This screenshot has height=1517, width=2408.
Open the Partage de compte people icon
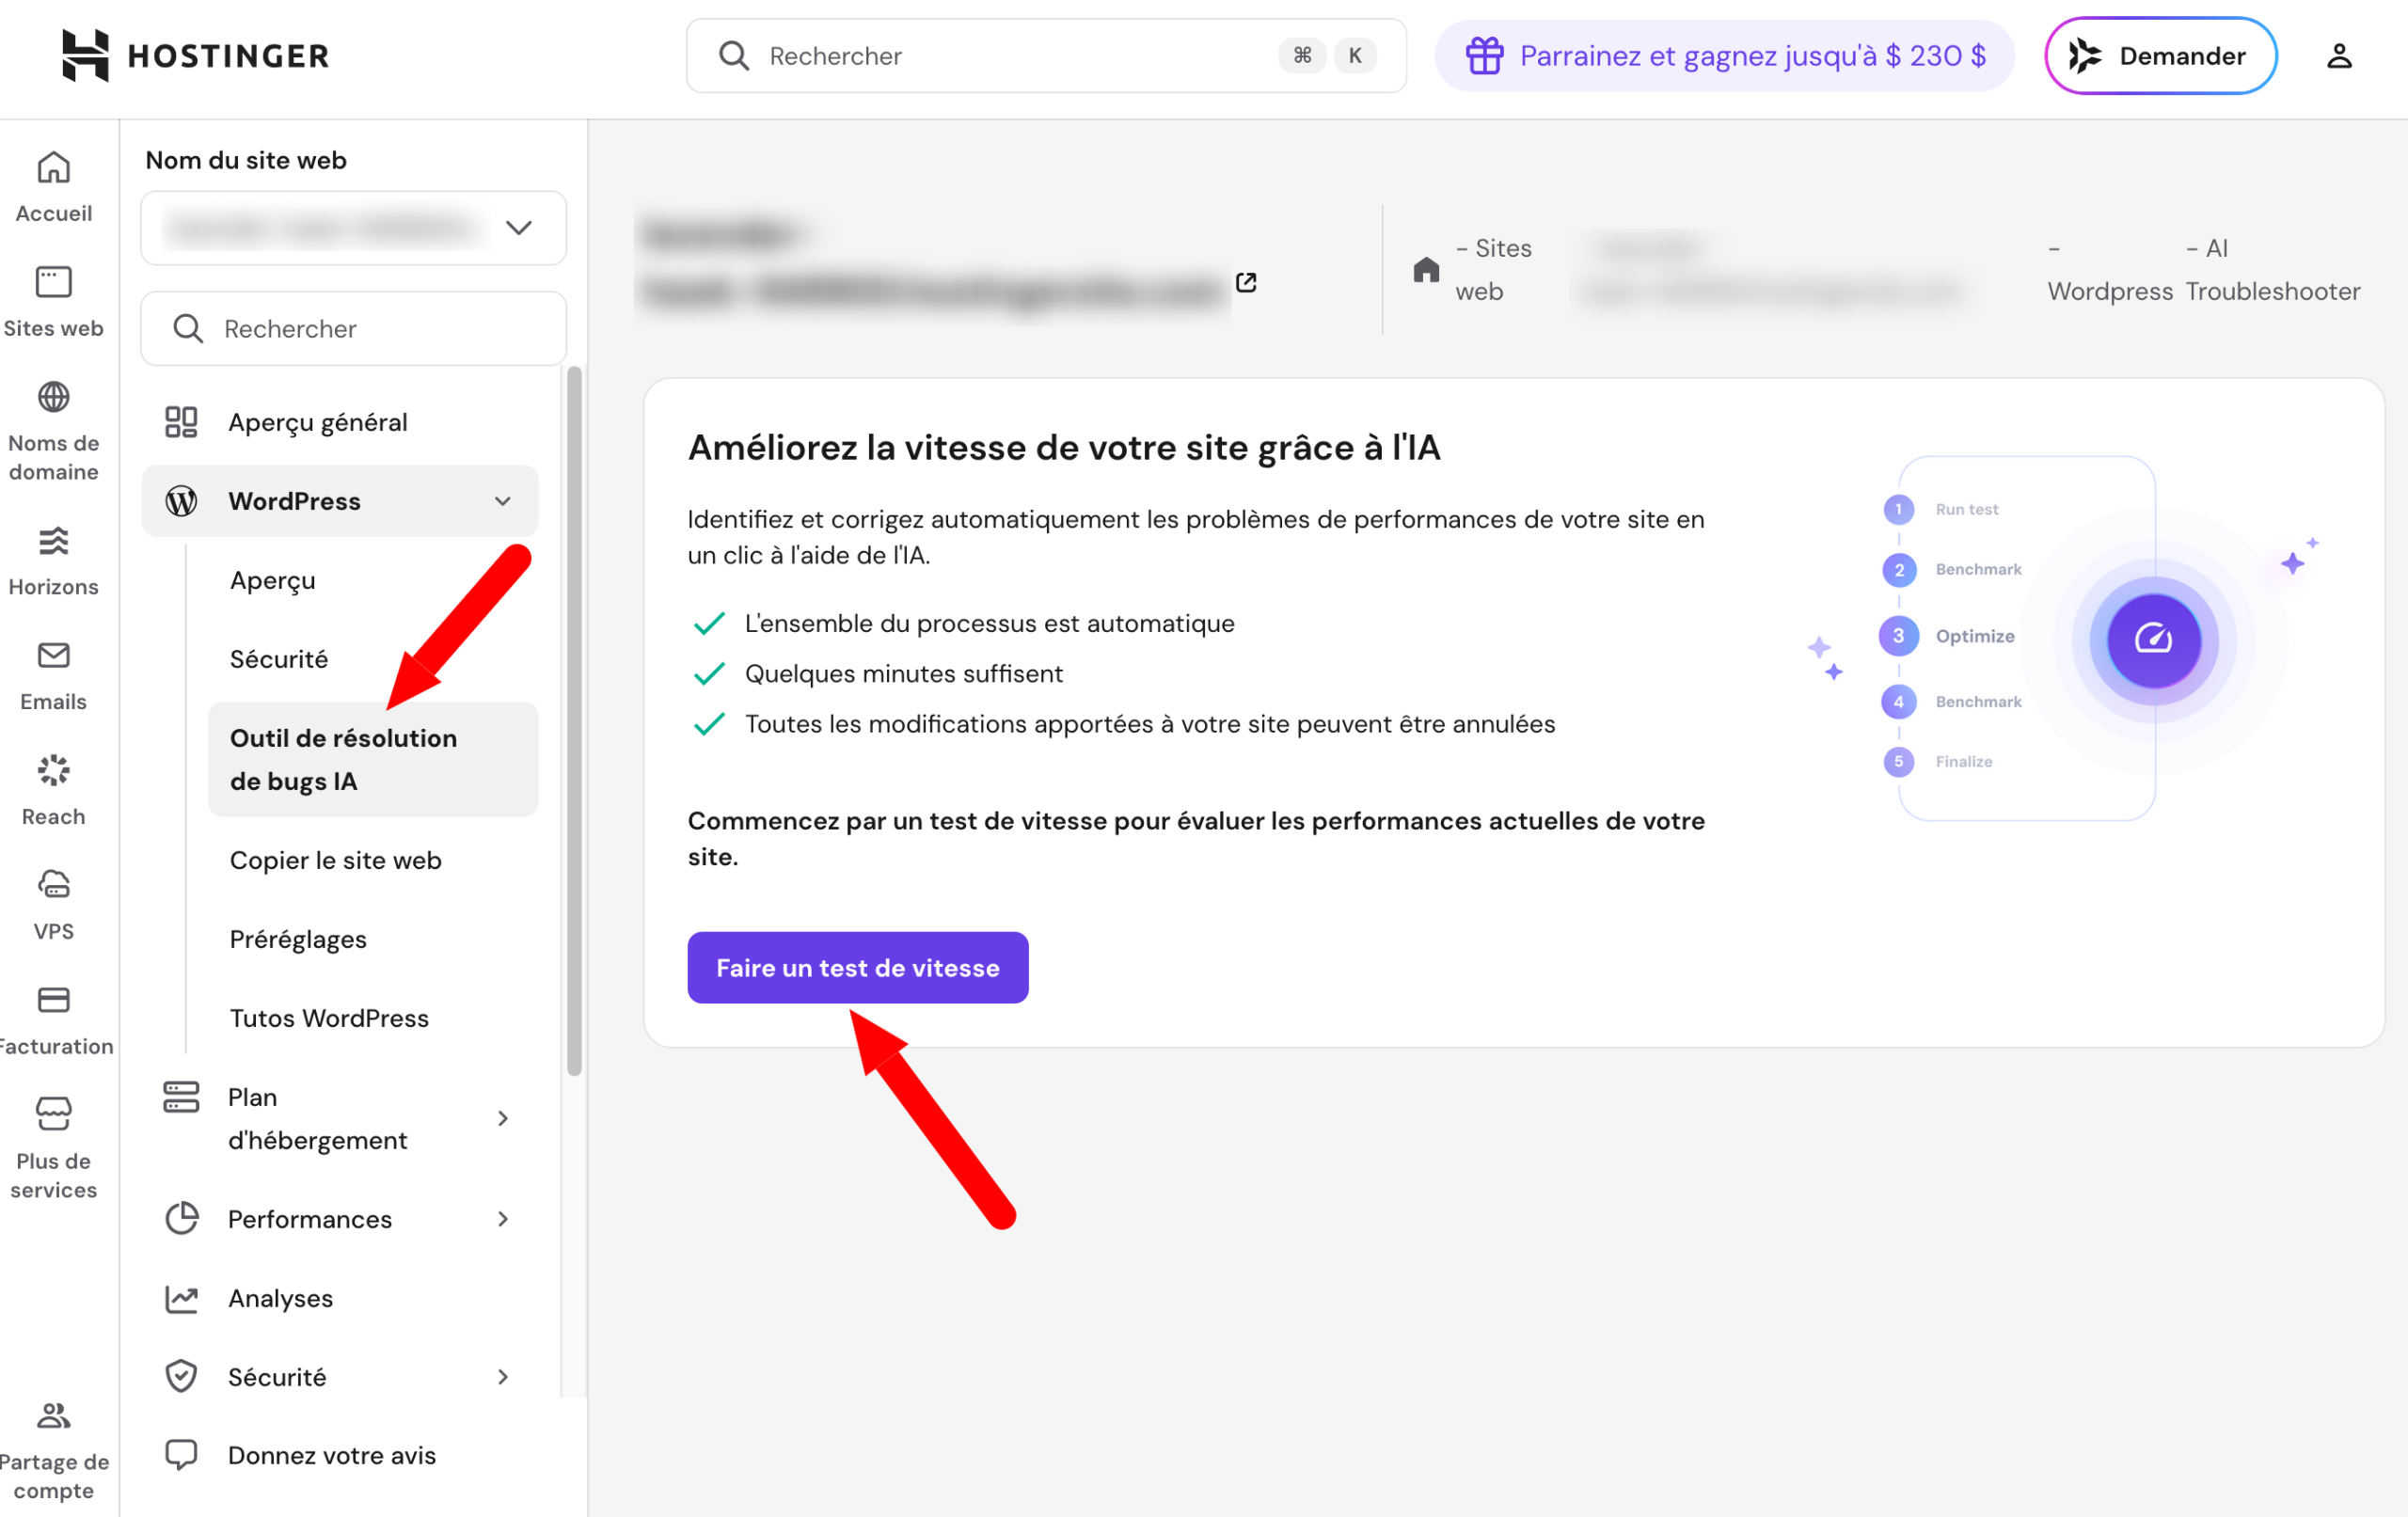(x=54, y=1415)
